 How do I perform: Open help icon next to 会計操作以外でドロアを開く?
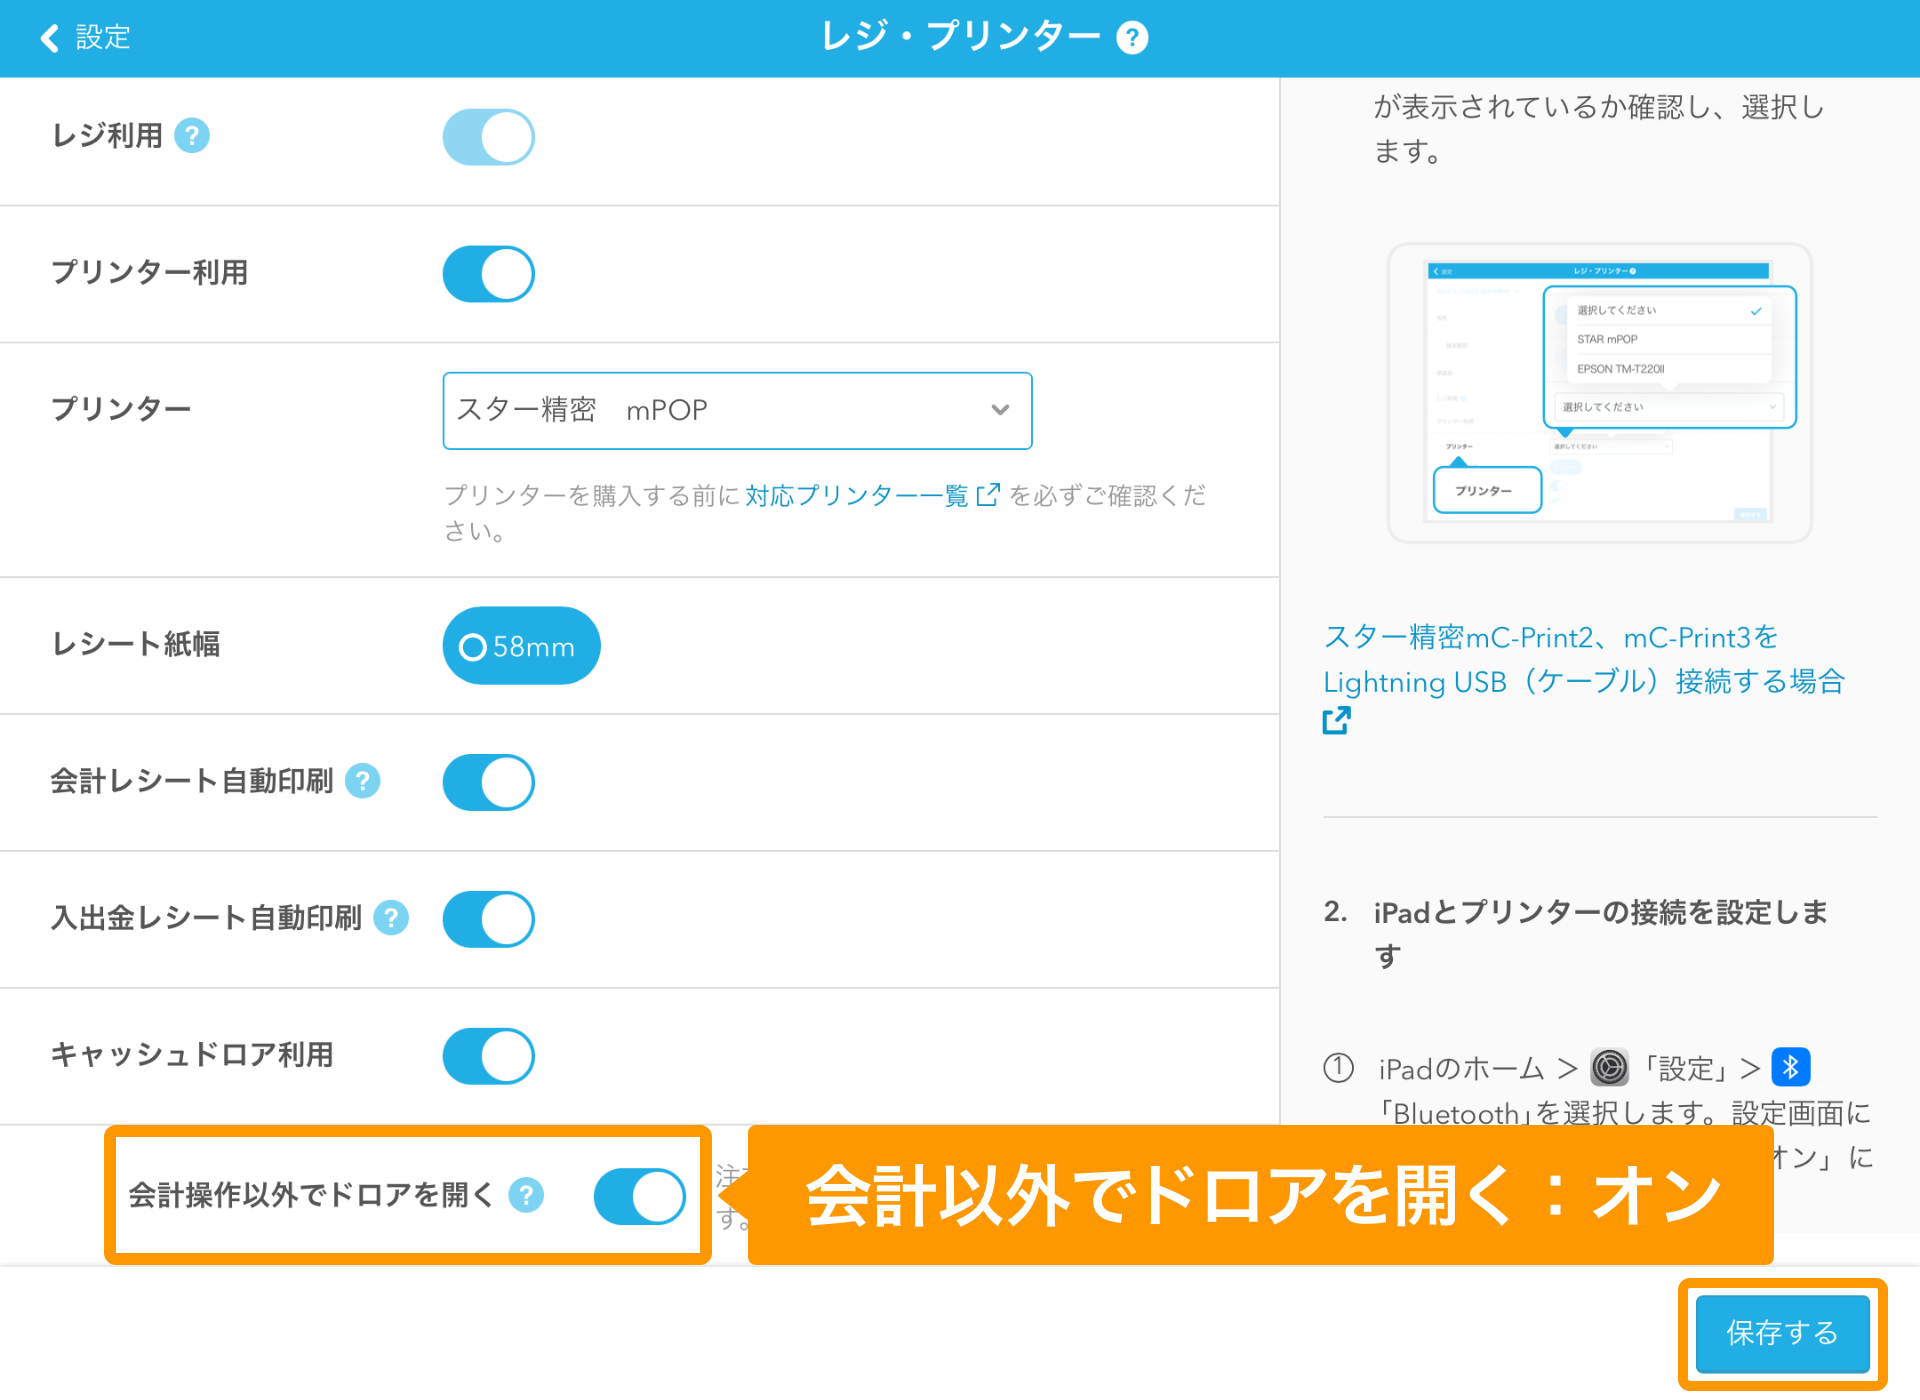[x=526, y=1195]
